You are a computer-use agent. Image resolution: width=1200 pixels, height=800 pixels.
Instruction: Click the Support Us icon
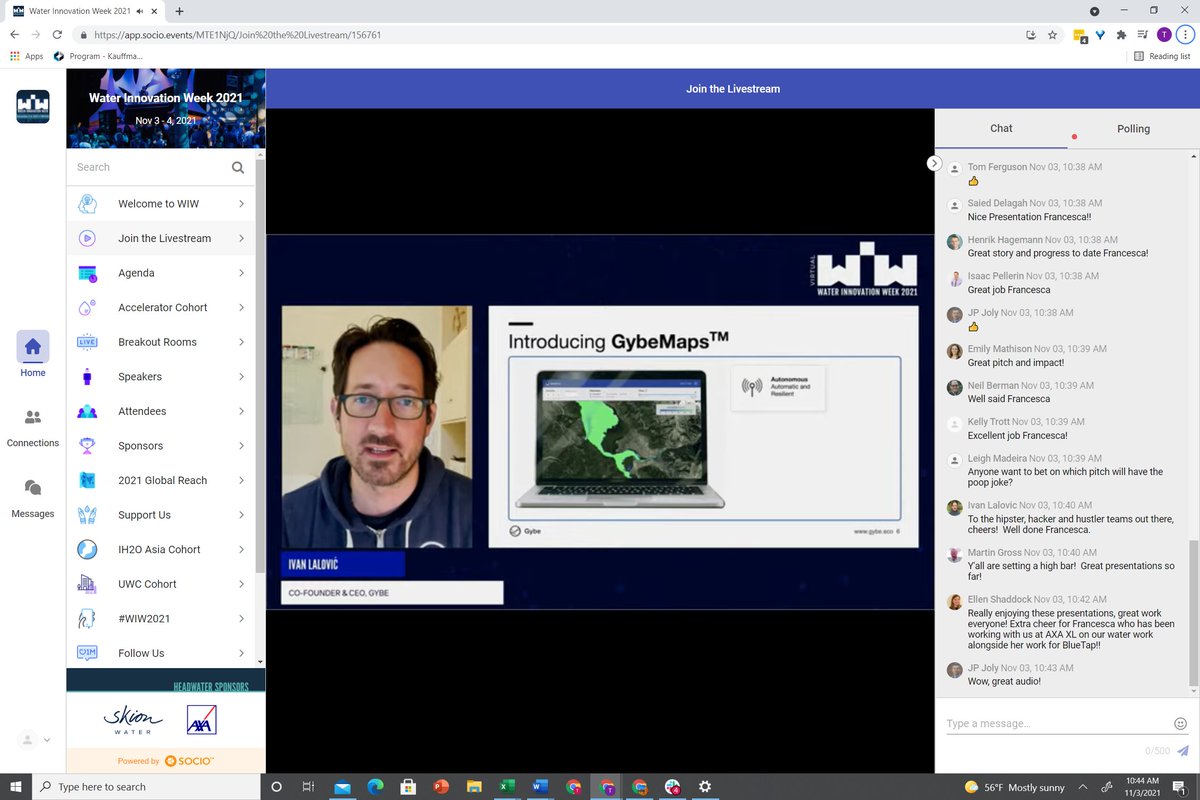point(87,515)
